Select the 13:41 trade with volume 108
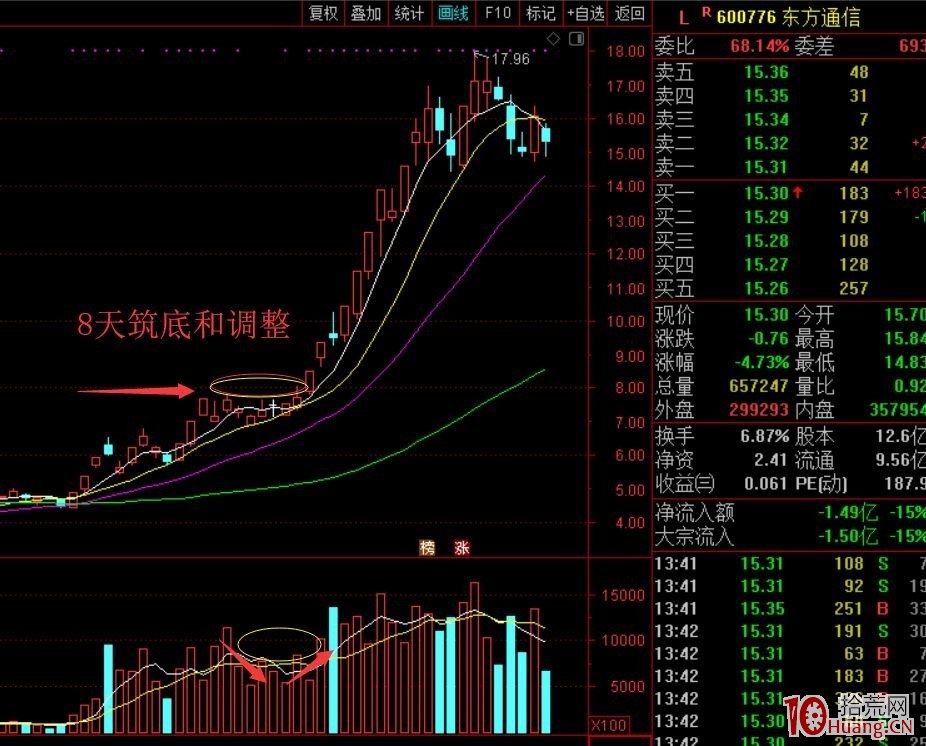926x746 pixels. coord(790,564)
